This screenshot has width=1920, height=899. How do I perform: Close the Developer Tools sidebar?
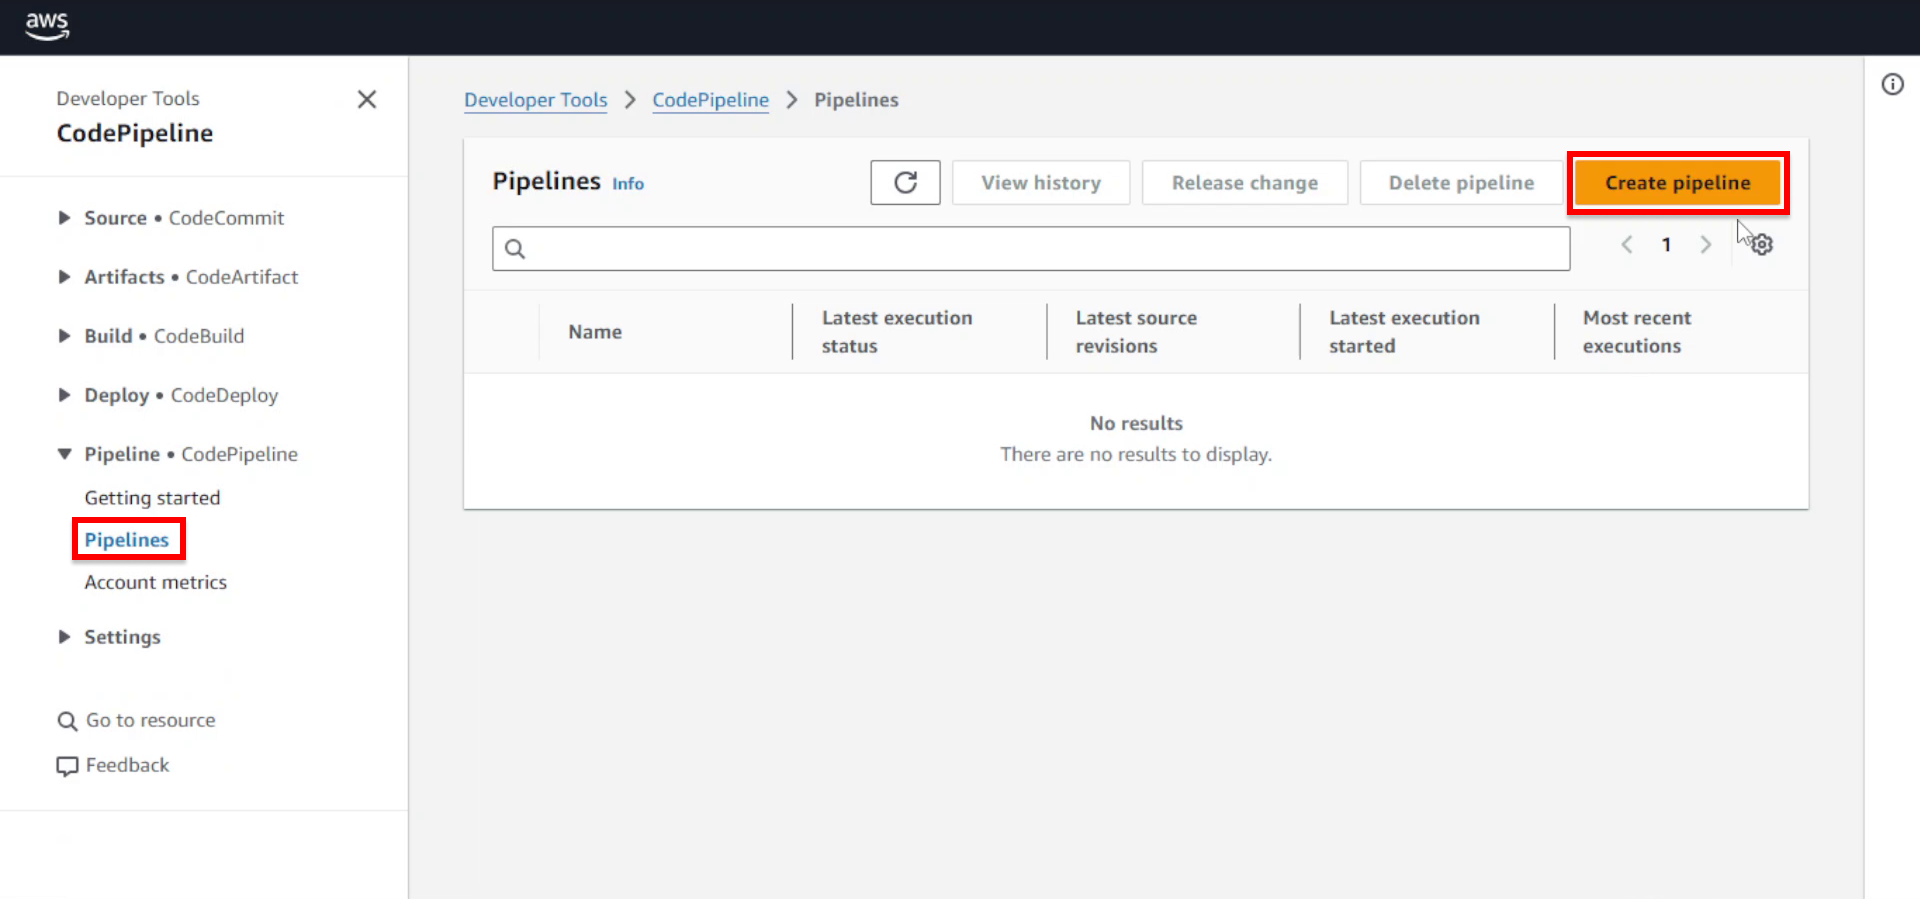(x=367, y=99)
